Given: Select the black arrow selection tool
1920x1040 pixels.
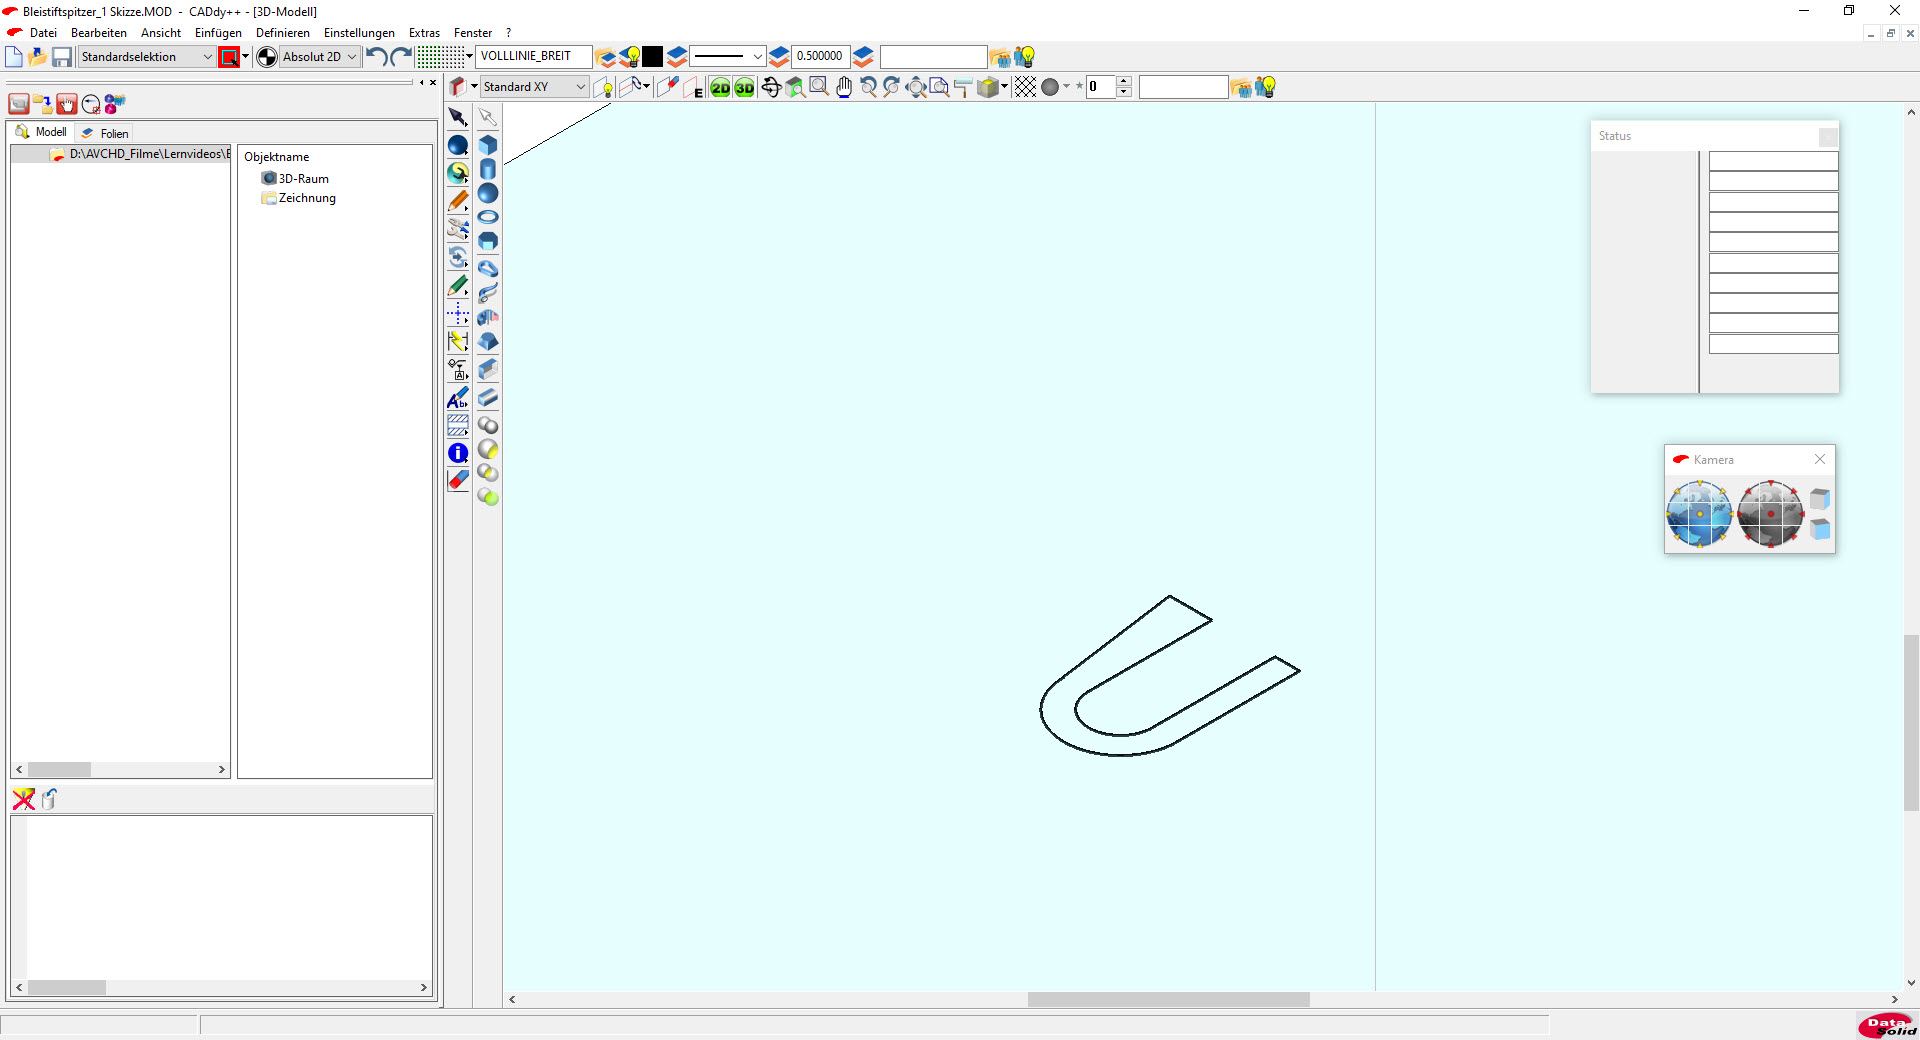Looking at the screenshot, I should tap(458, 118).
